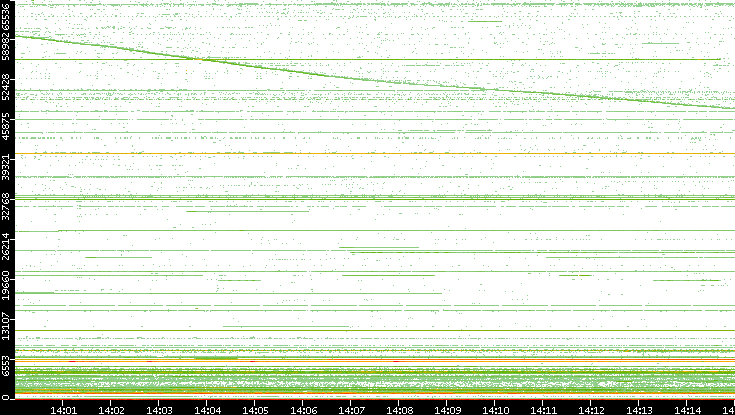Select the 6553 vertical axis label
This screenshot has width=735, height=415.
pyautogui.click(x=5, y=367)
